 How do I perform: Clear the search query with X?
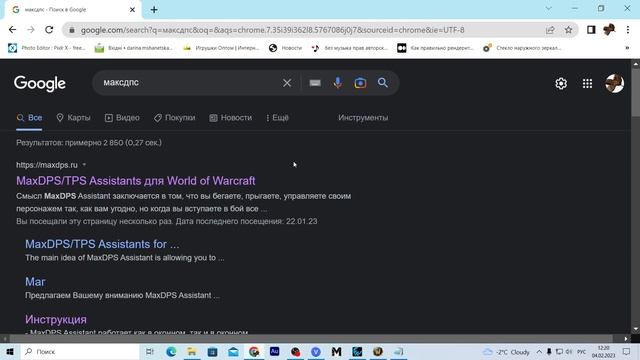coord(287,83)
